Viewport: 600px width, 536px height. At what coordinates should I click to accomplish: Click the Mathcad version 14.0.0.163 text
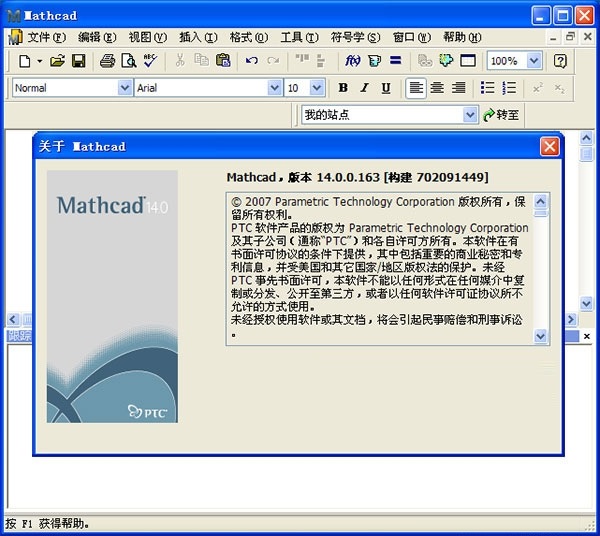click(x=358, y=177)
